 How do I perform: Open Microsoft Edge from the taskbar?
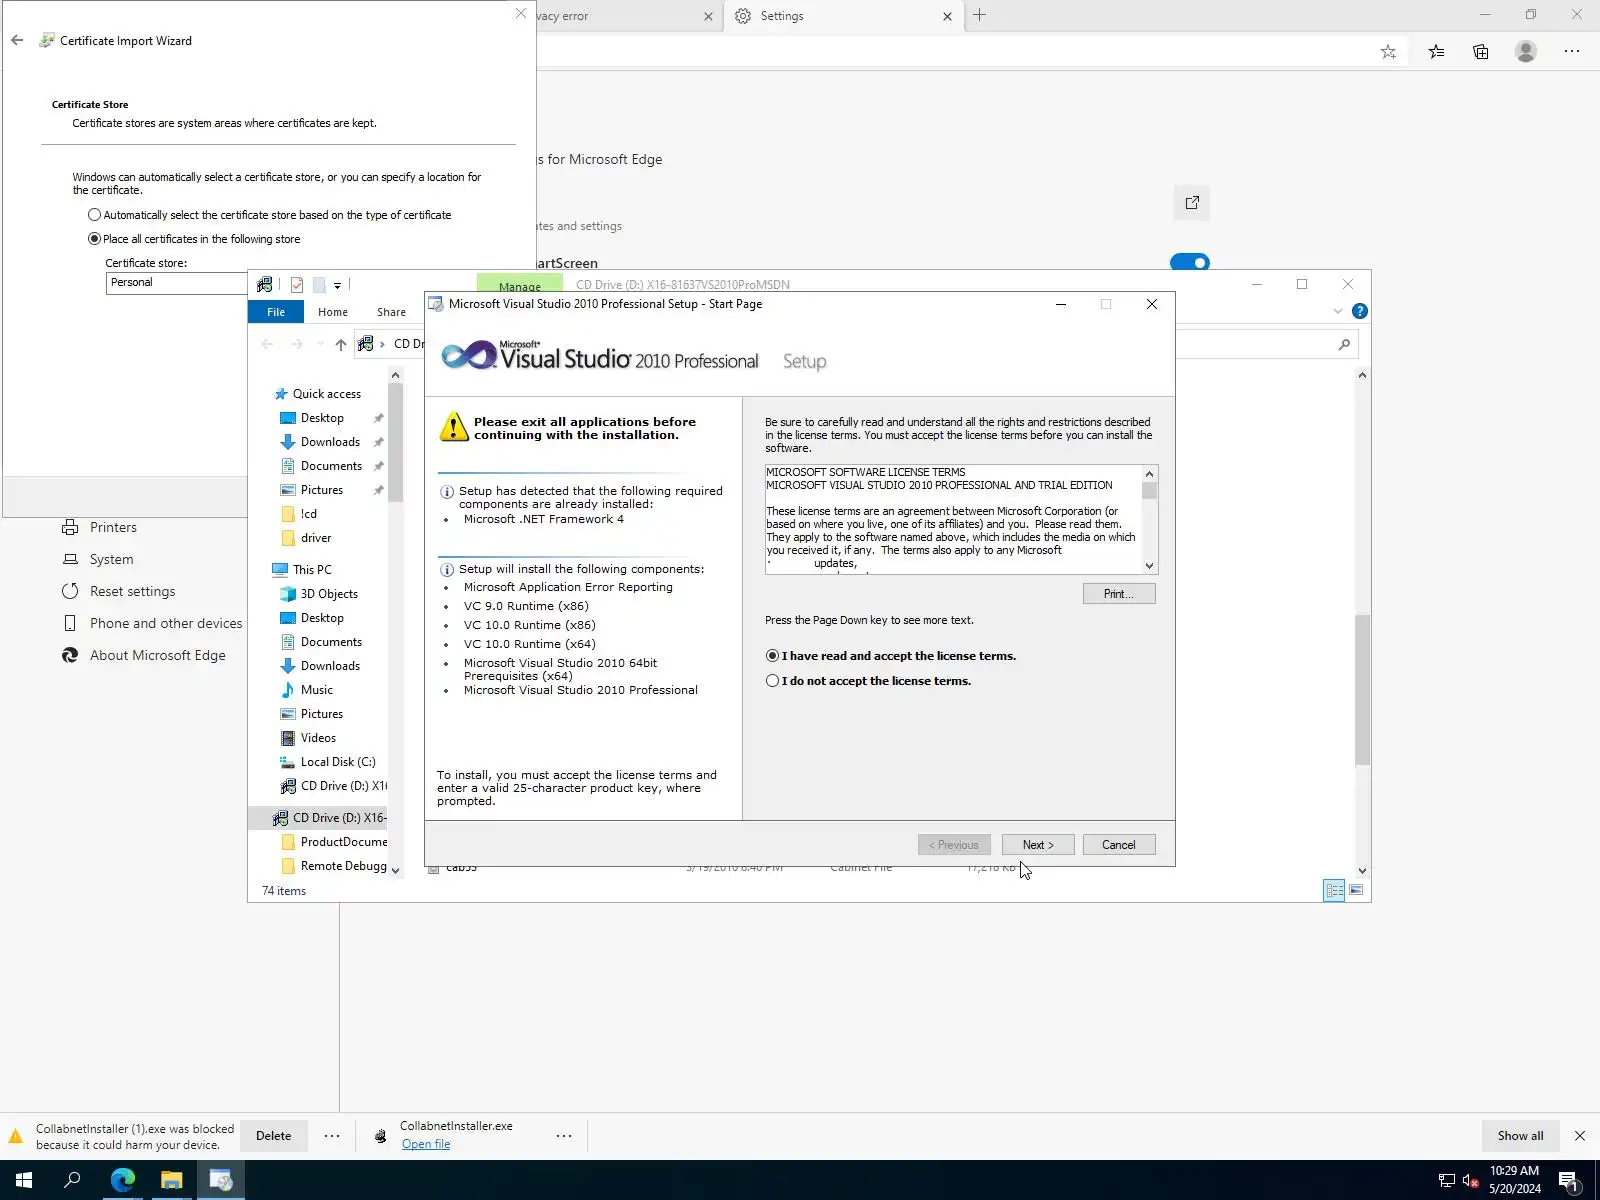(123, 1180)
